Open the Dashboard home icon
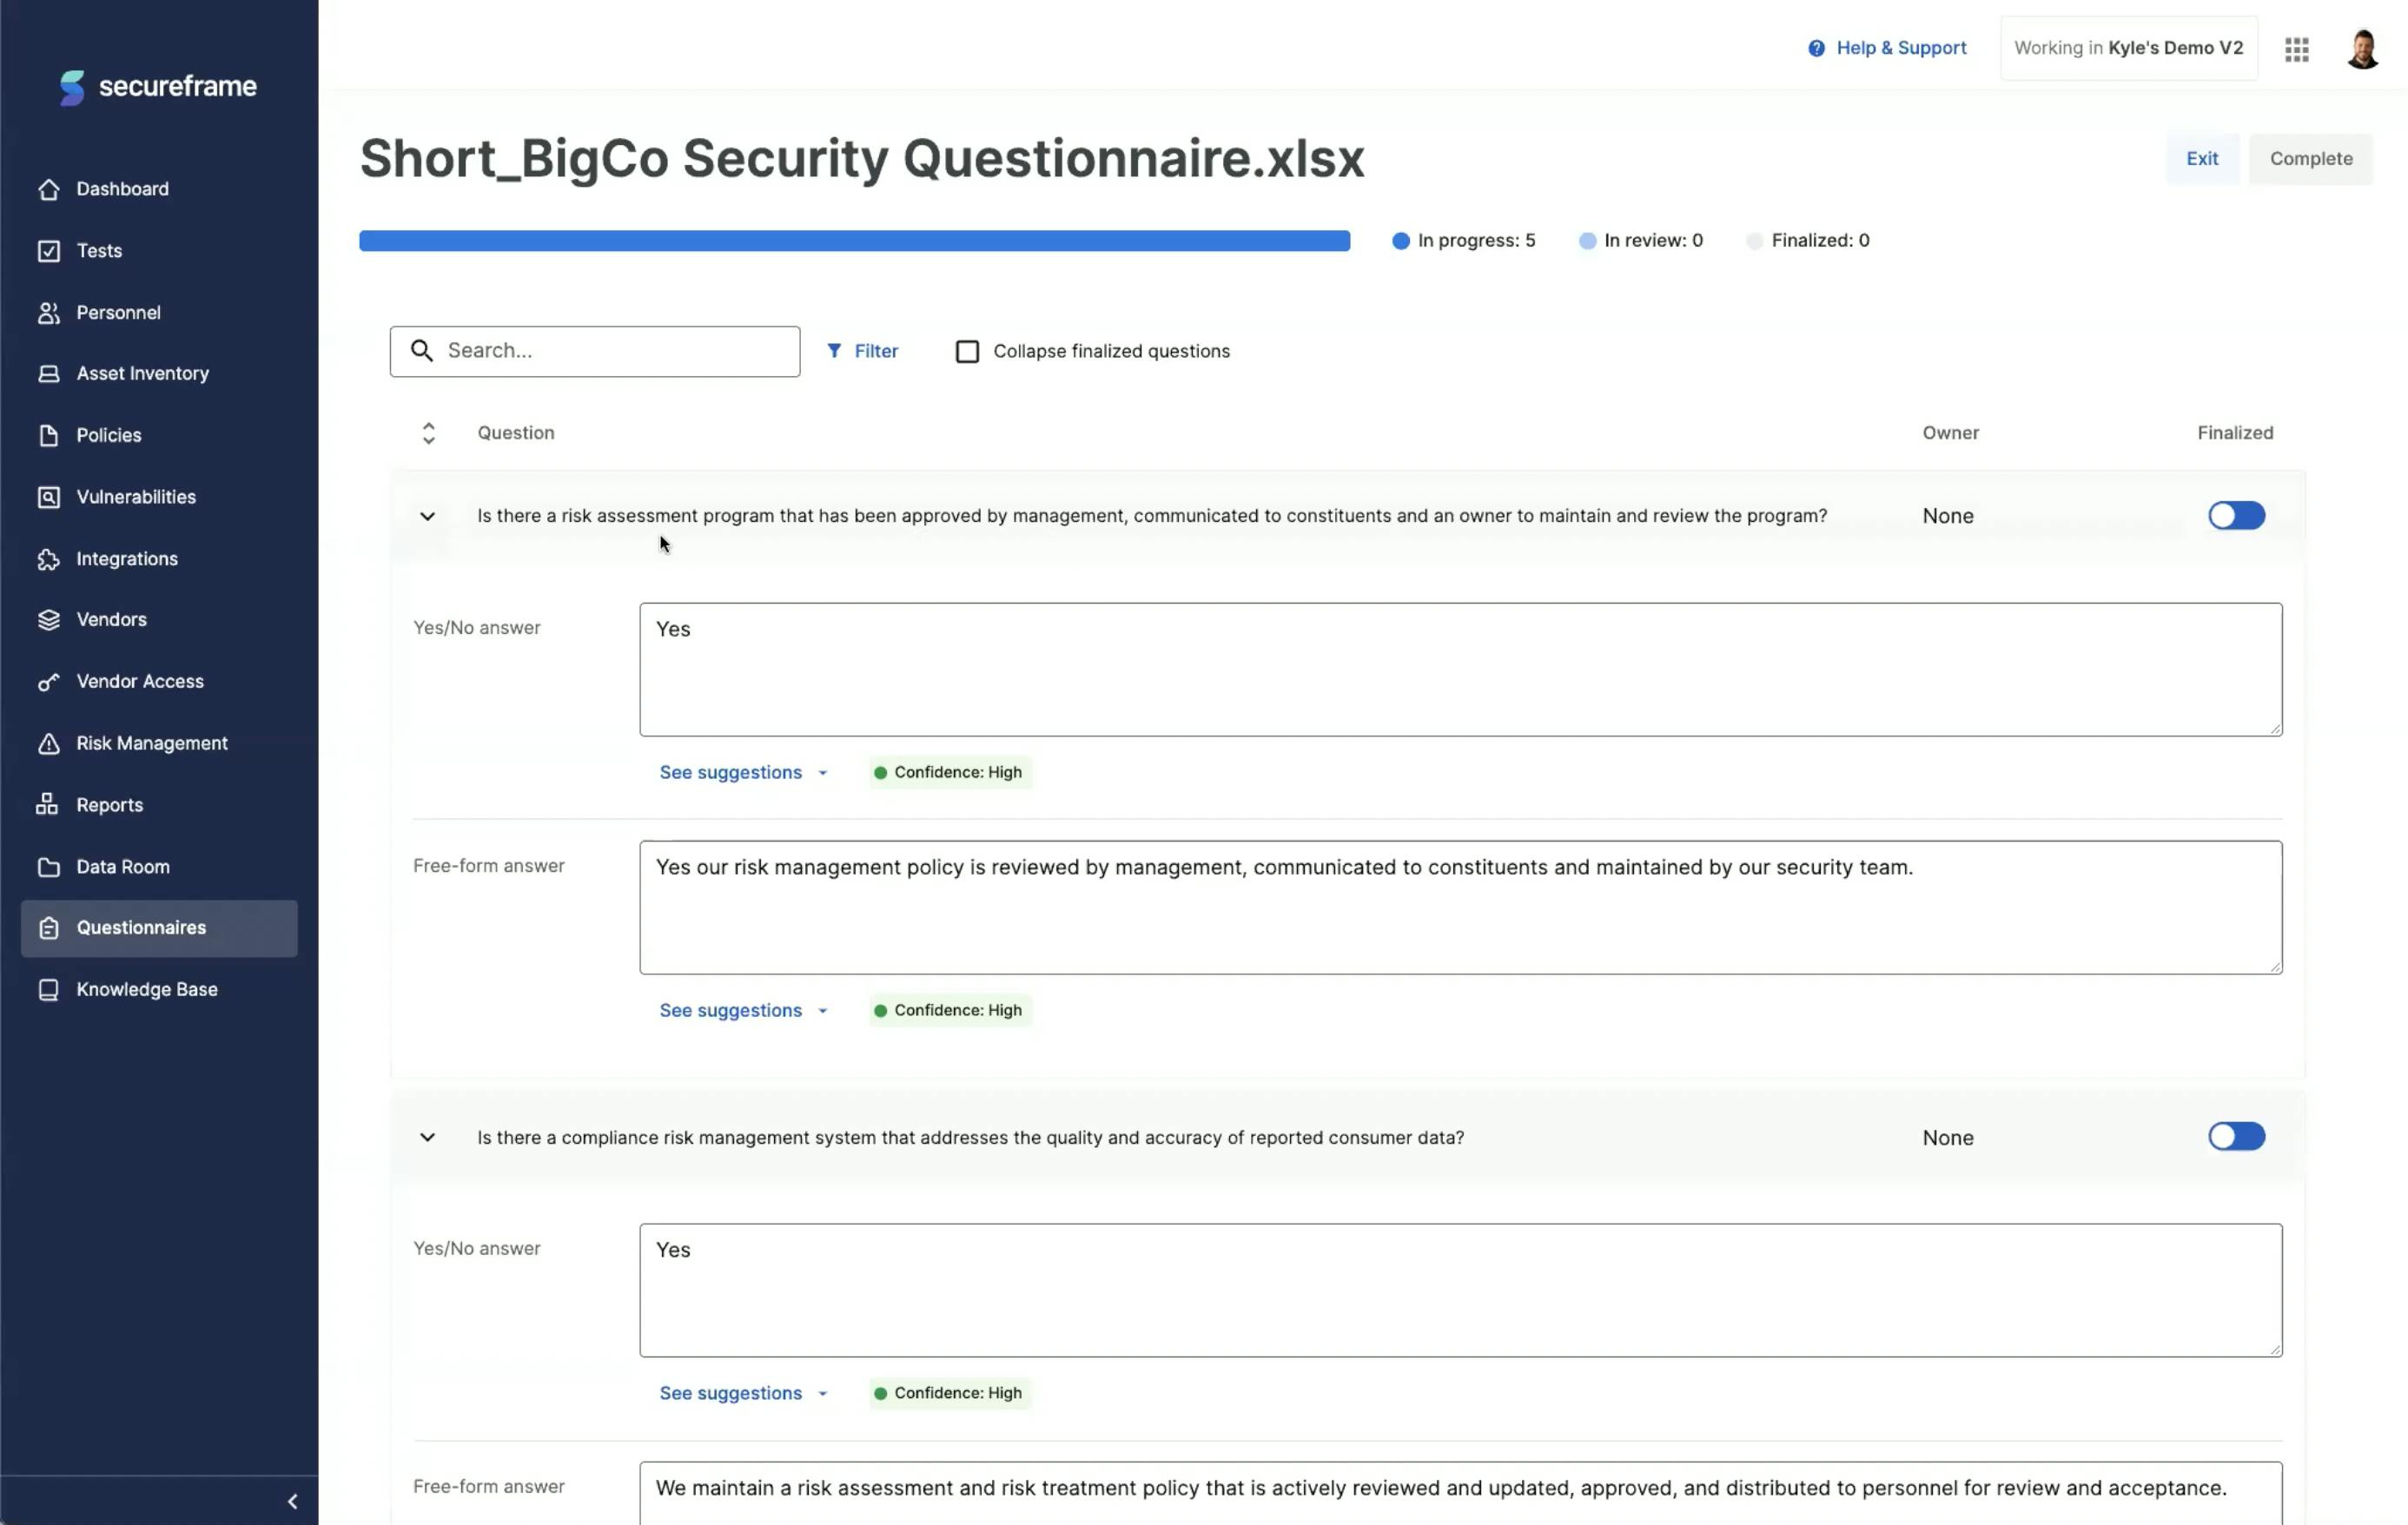The width and height of the screenshot is (2408, 1525). 49,189
